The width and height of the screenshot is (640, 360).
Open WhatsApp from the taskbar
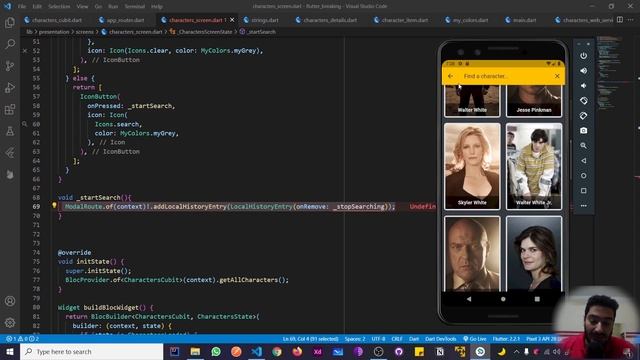pyautogui.click(x=216, y=351)
